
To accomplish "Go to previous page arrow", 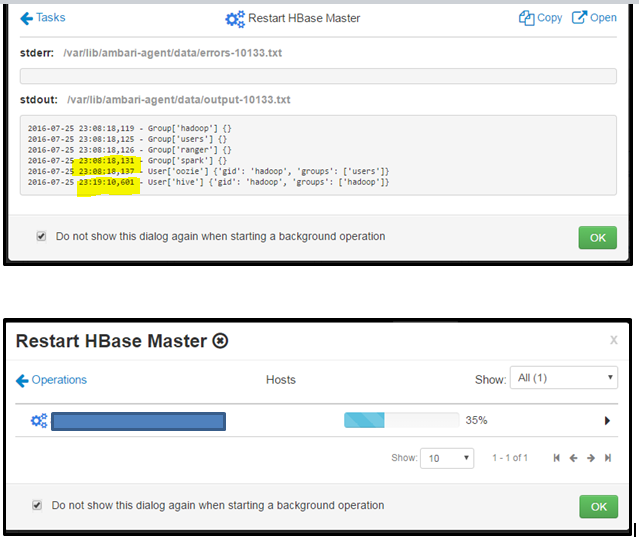I will pyautogui.click(x=573, y=458).
